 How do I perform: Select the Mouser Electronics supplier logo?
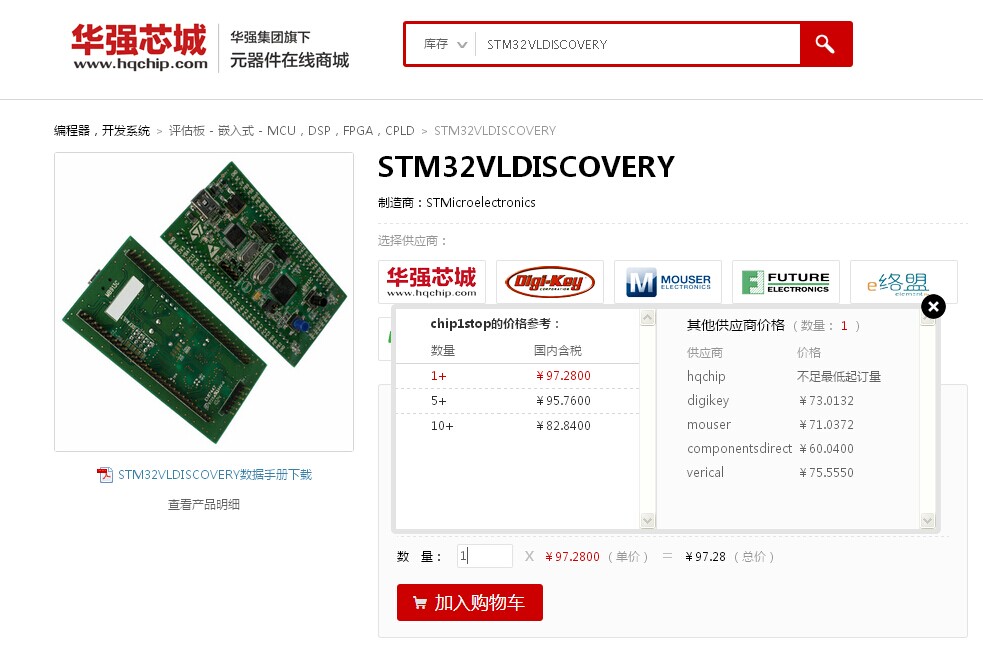point(668,282)
